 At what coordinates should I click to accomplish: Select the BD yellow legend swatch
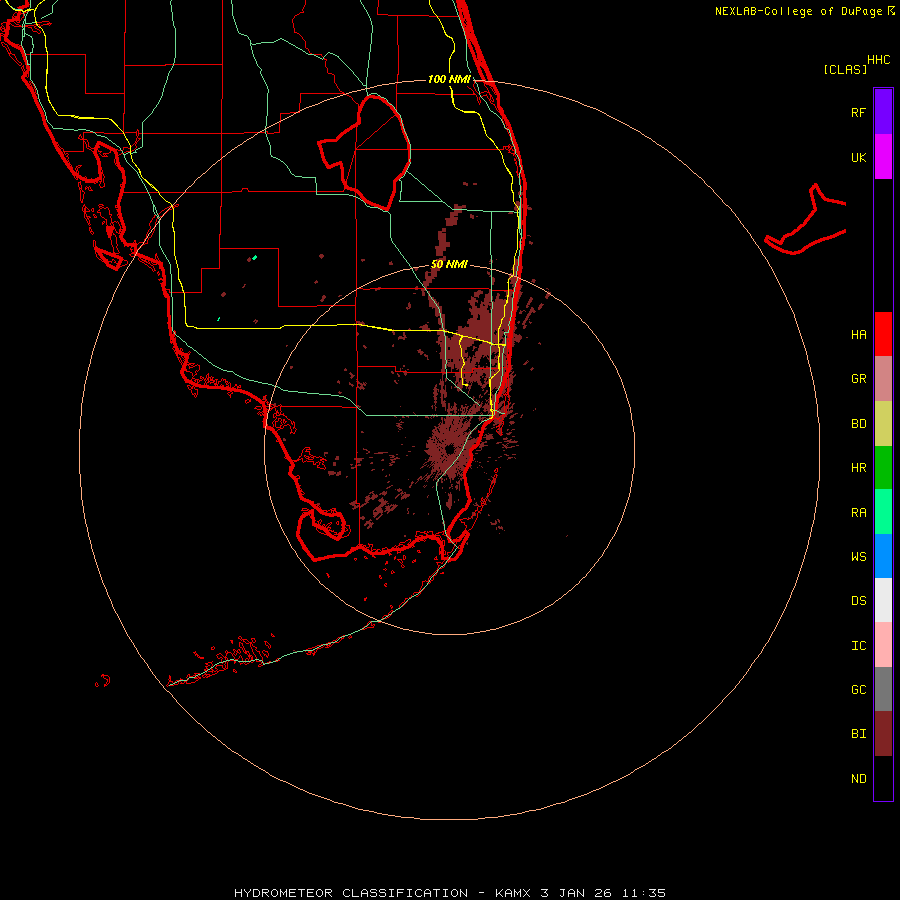click(883, 423)
